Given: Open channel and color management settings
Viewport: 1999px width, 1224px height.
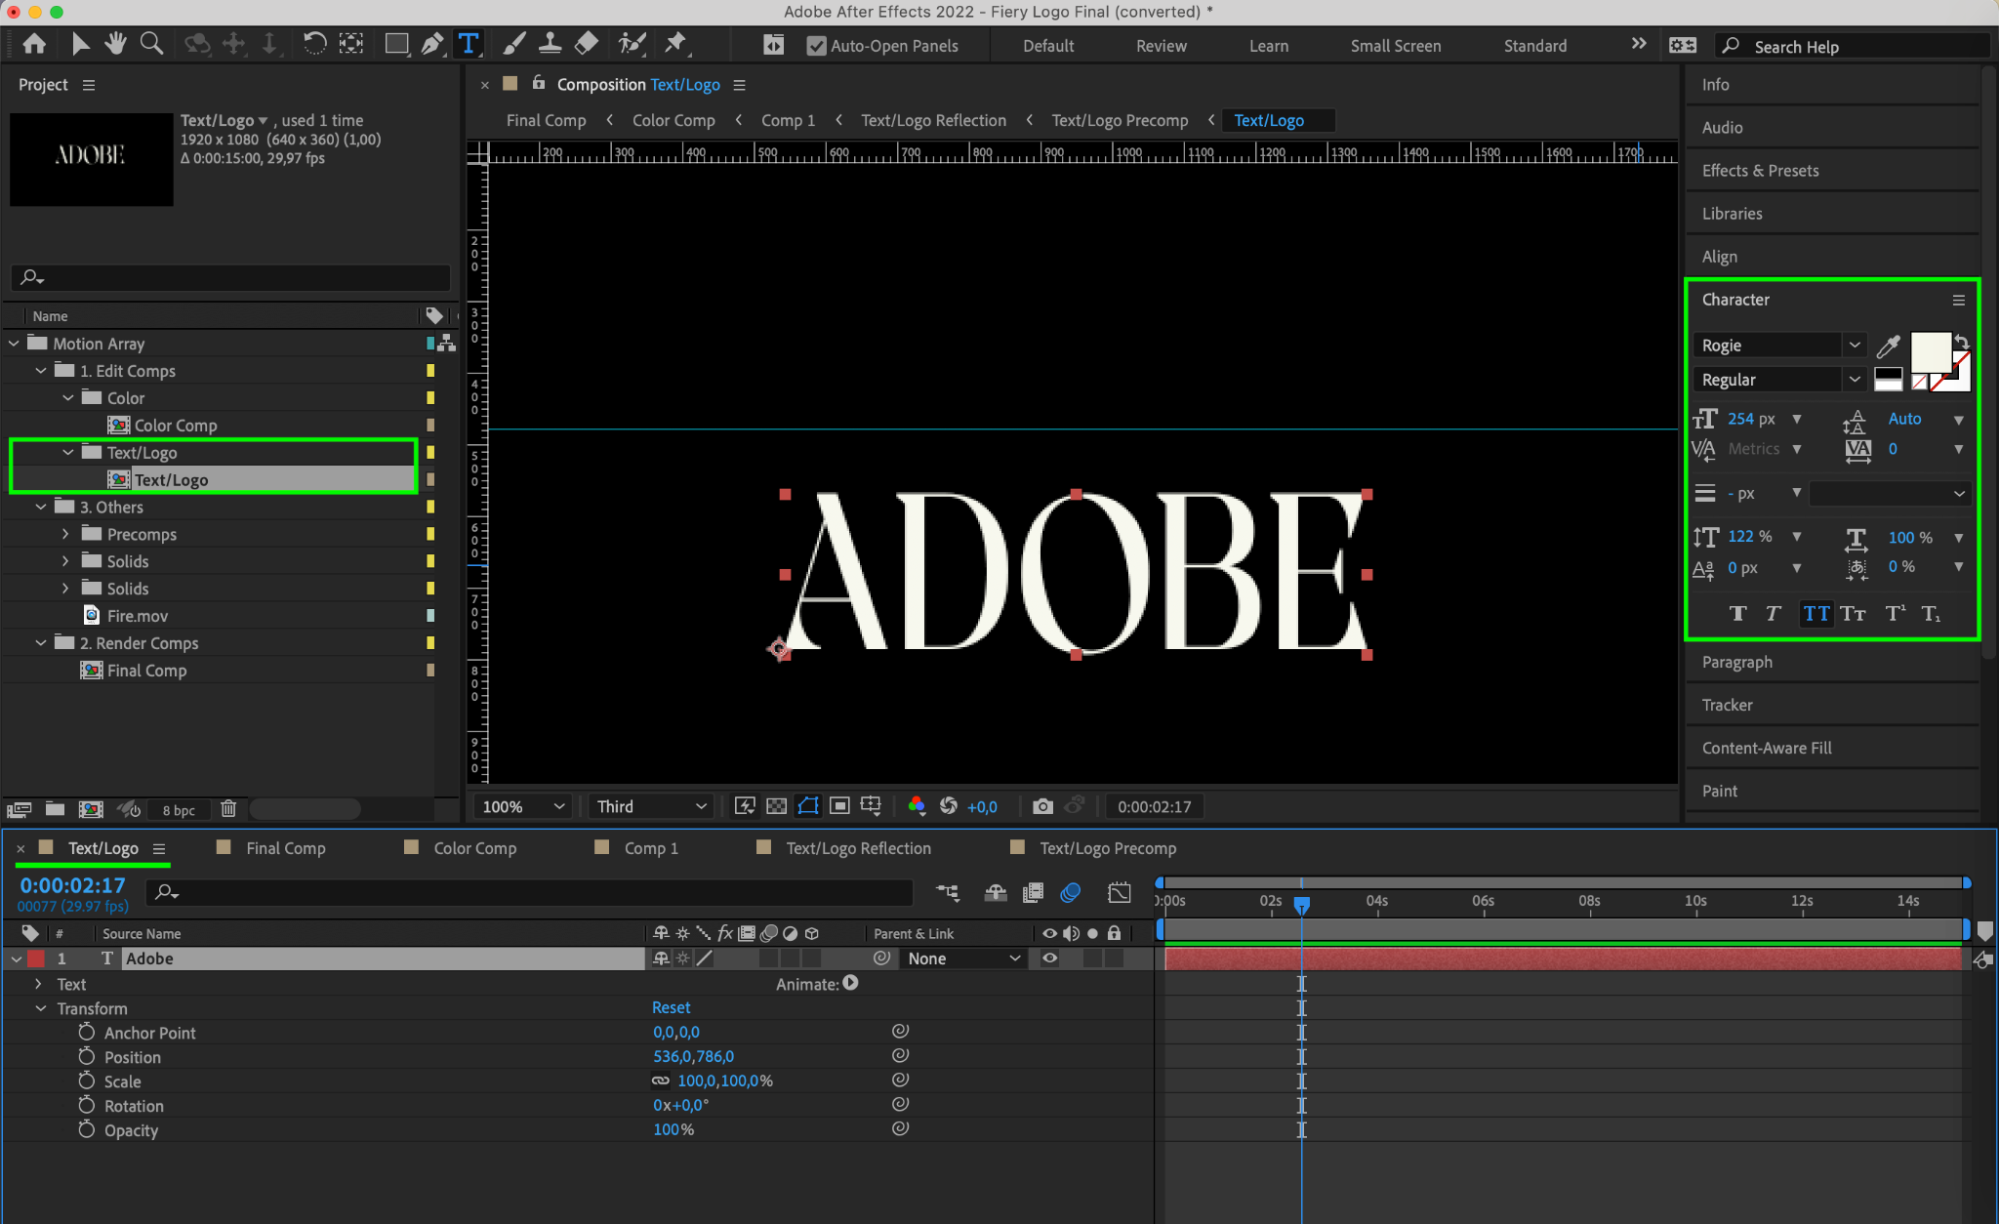Looking at the screenshot, I should pyautogui.click(x=916, y=806).
